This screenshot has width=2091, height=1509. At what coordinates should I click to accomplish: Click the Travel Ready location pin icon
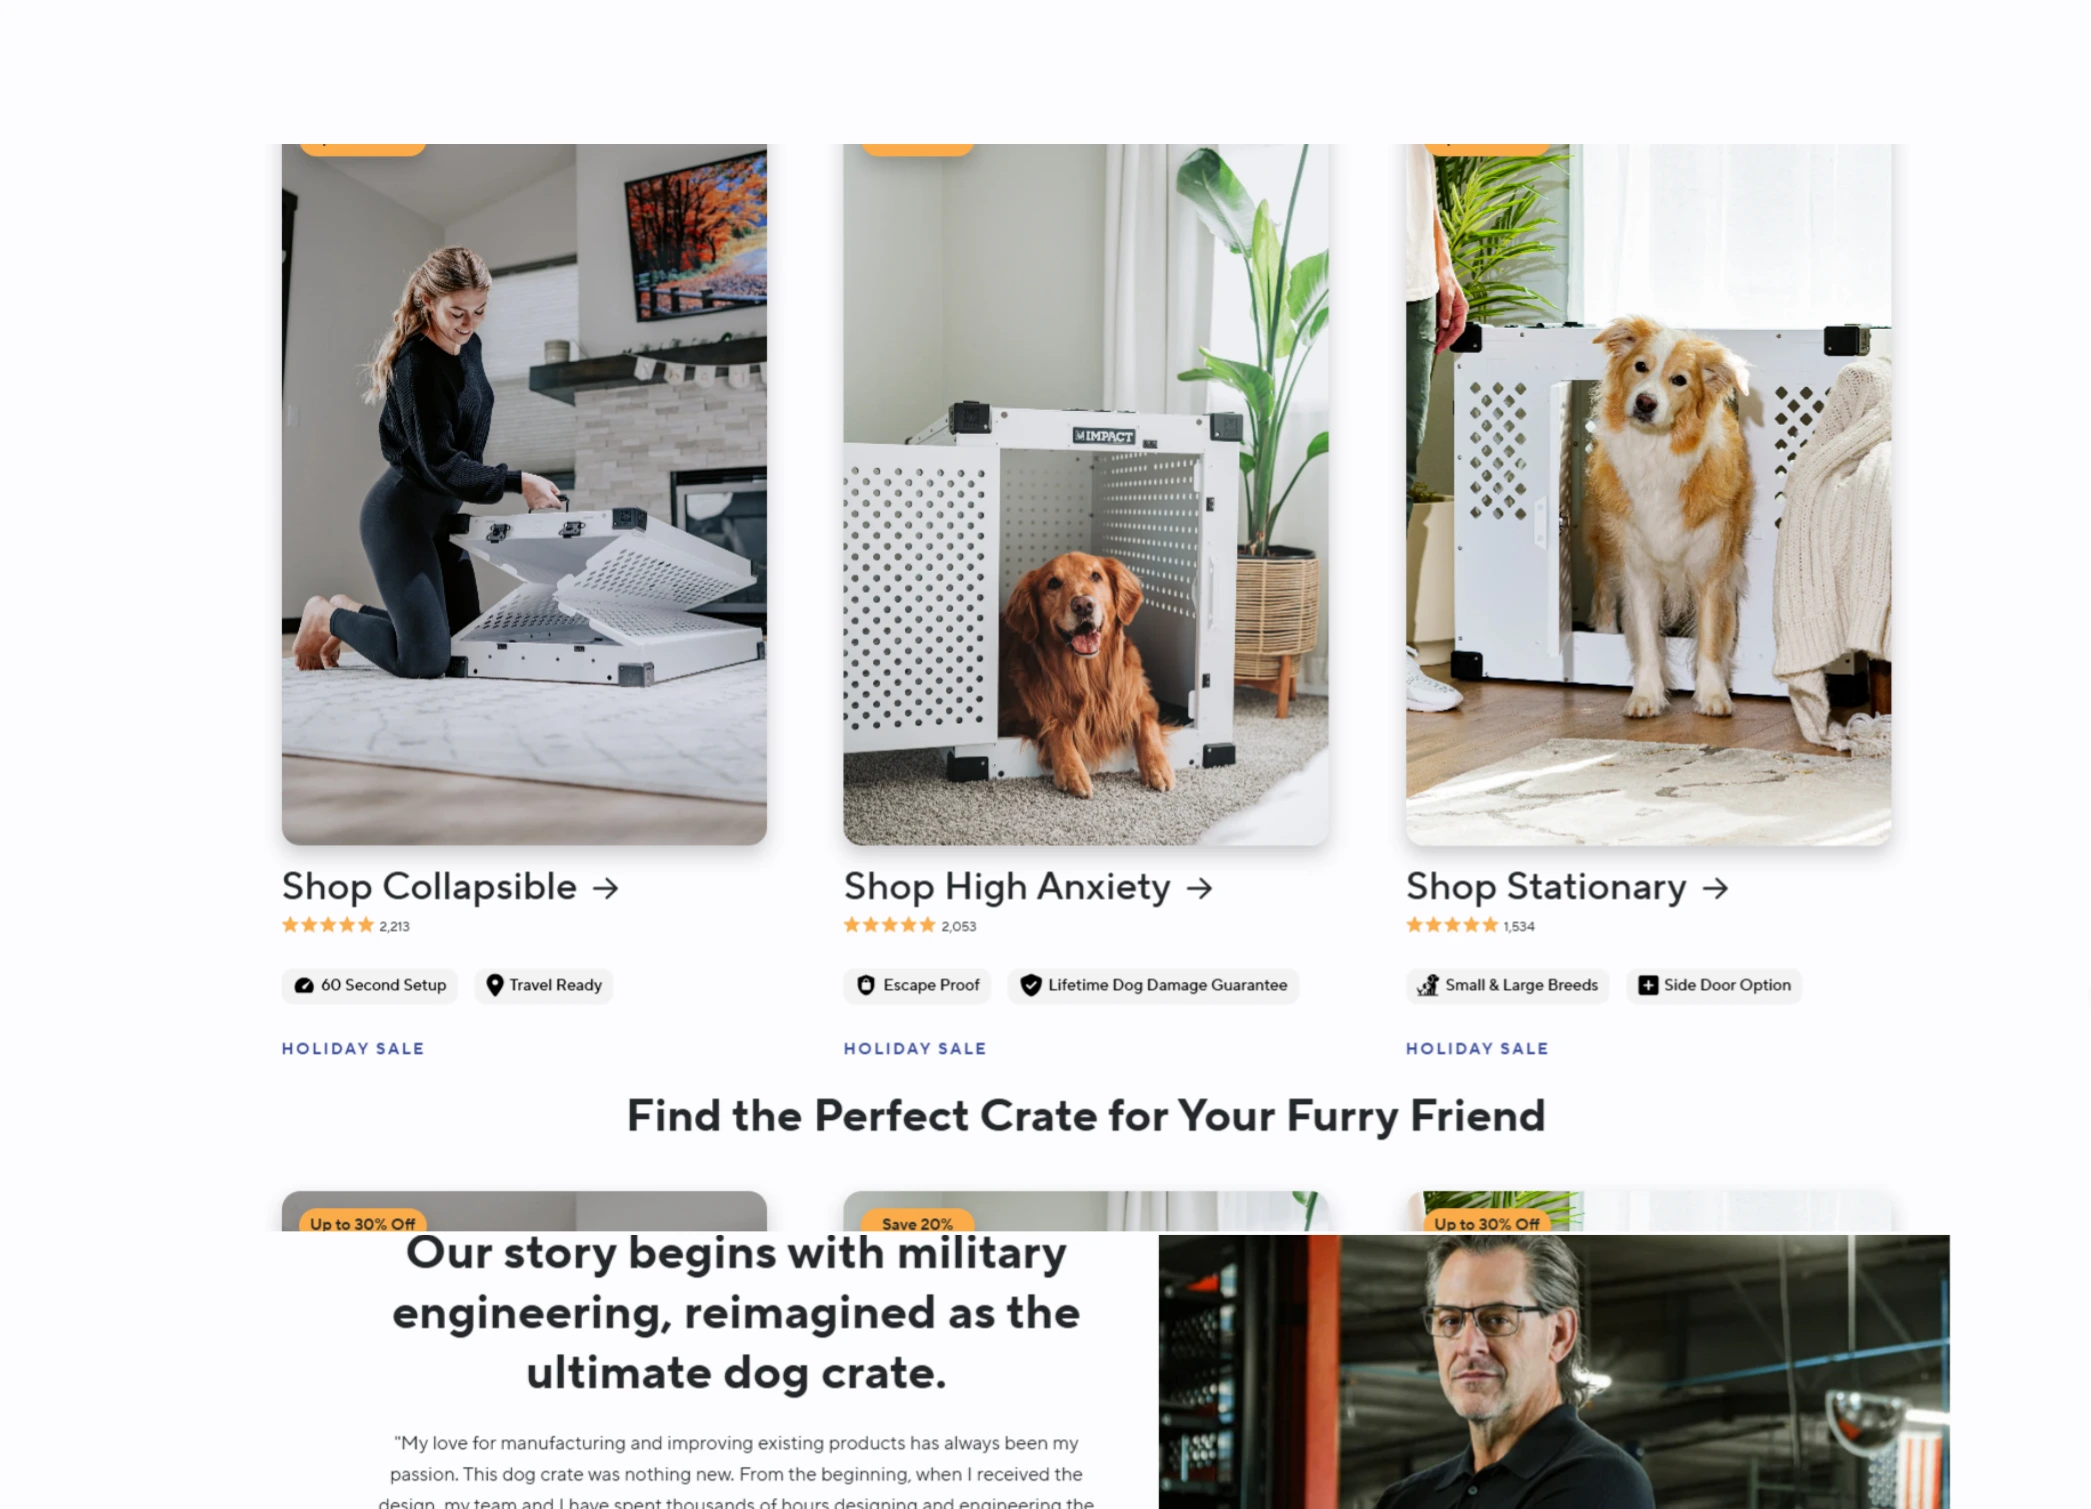click(x=494, y=985)
